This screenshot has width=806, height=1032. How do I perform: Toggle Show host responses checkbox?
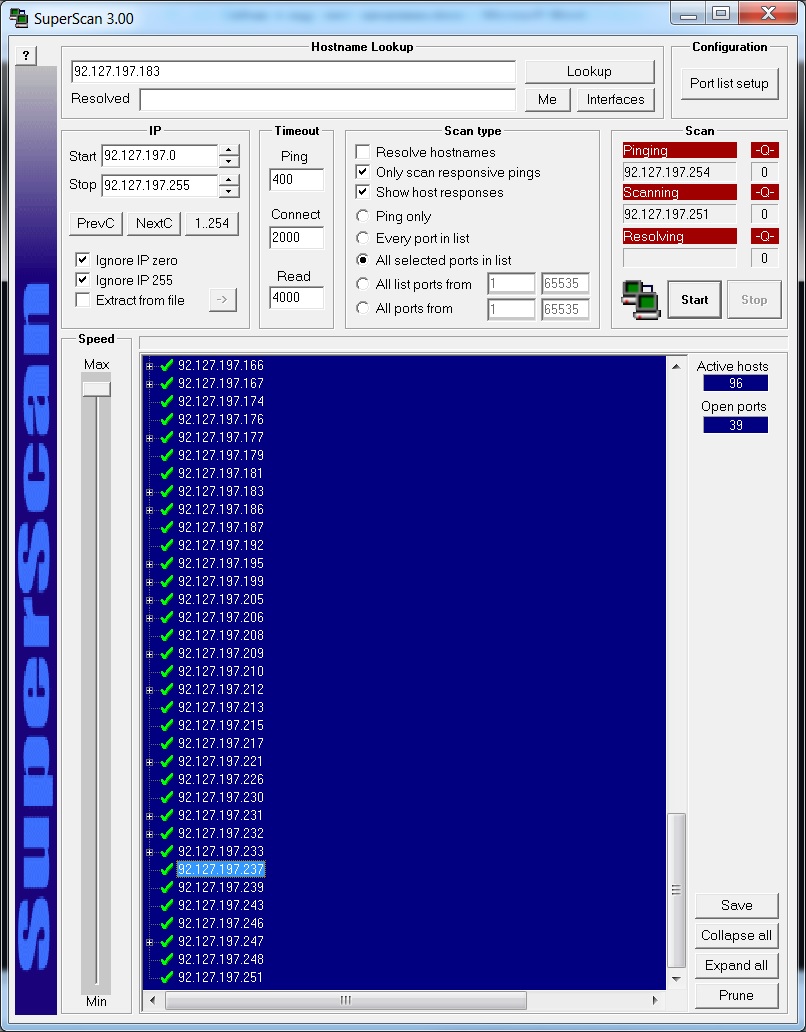(362, 192)
